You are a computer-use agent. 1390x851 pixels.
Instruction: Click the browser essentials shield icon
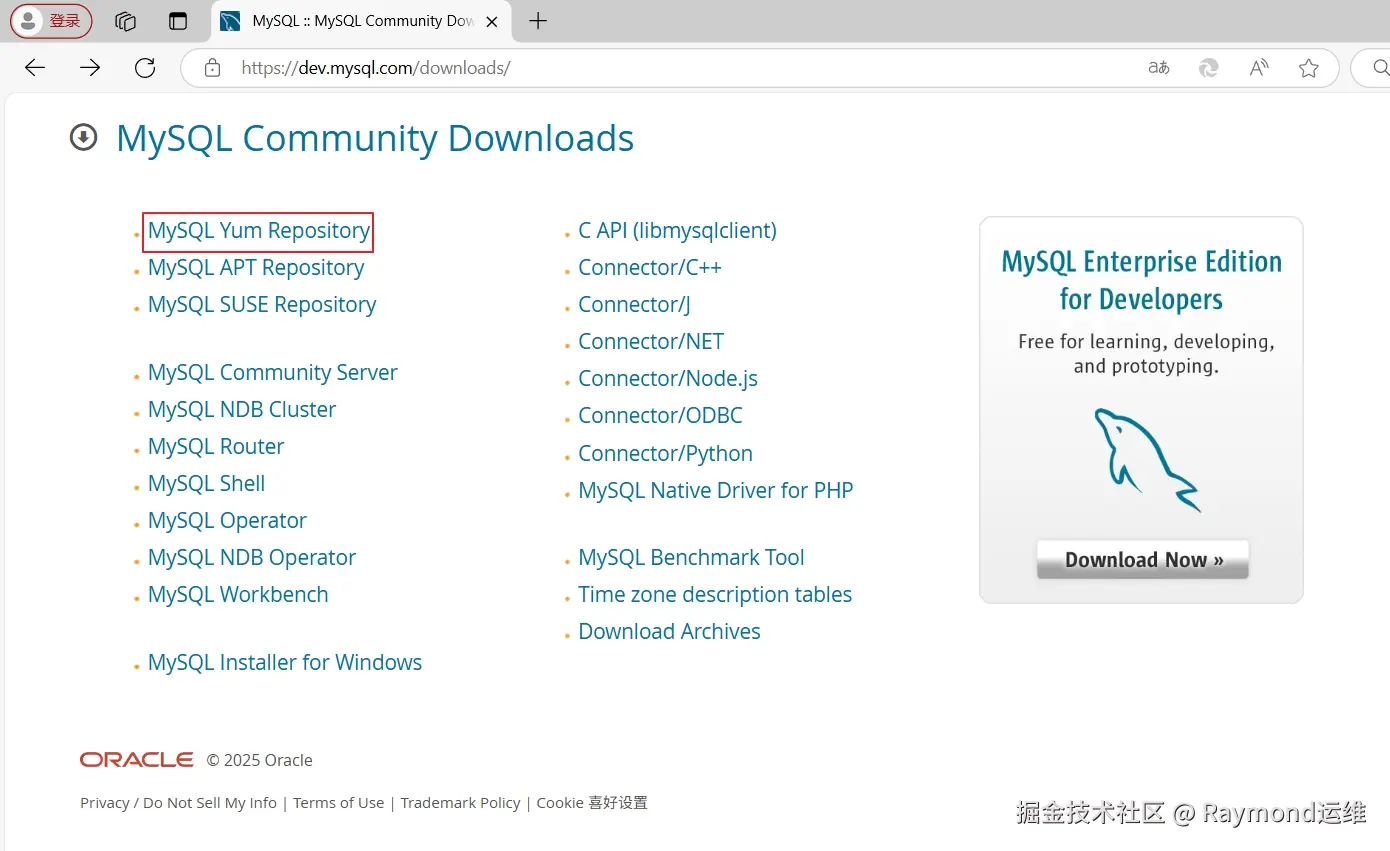(1209, 68)
